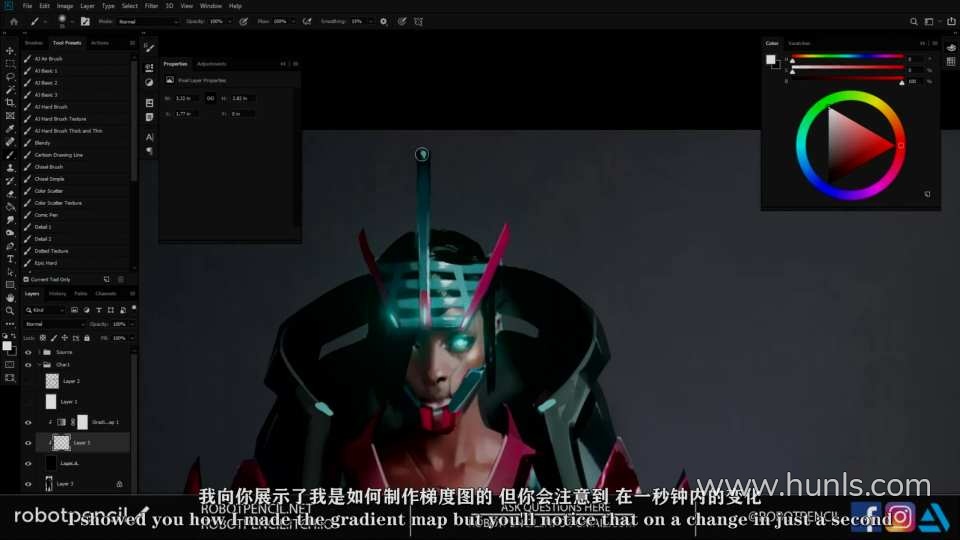Select the Rectangular Marquee tool
This screenshot has width=960, height=540.
point(10,64)
